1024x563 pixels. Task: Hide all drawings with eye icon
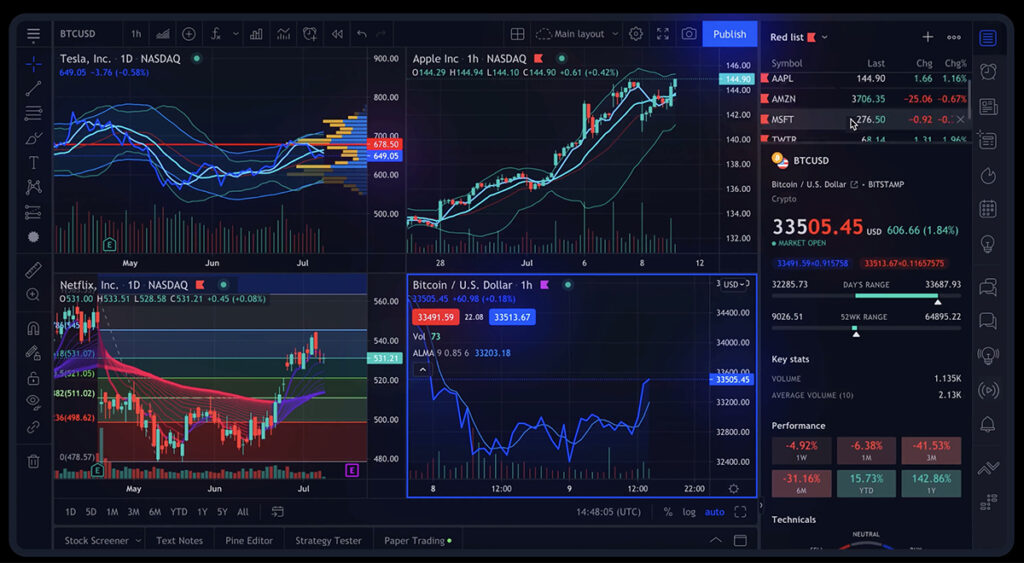[33, 402]
